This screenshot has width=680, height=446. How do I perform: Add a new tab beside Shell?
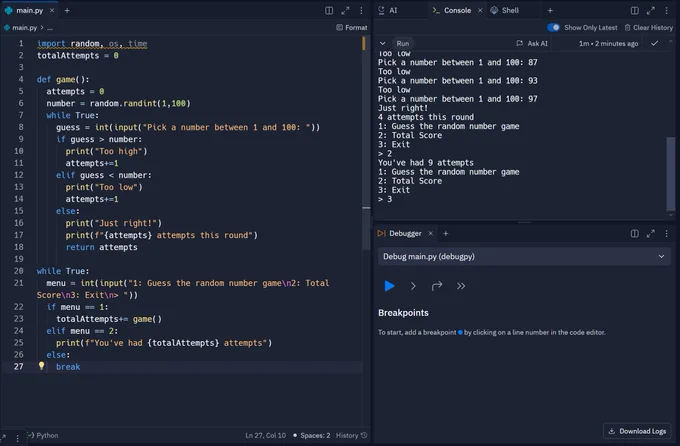tap(550, 10)
